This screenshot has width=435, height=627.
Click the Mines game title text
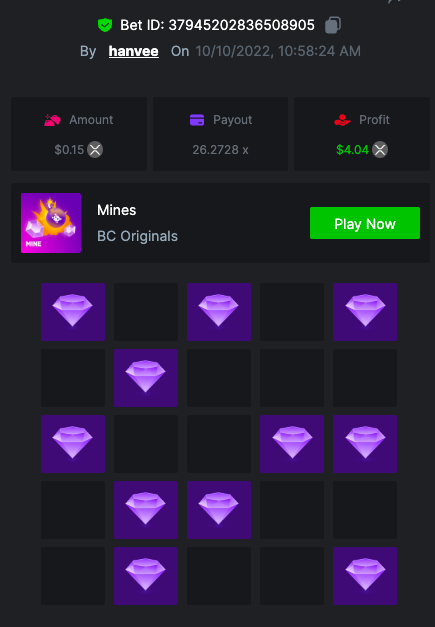point(117,210)
